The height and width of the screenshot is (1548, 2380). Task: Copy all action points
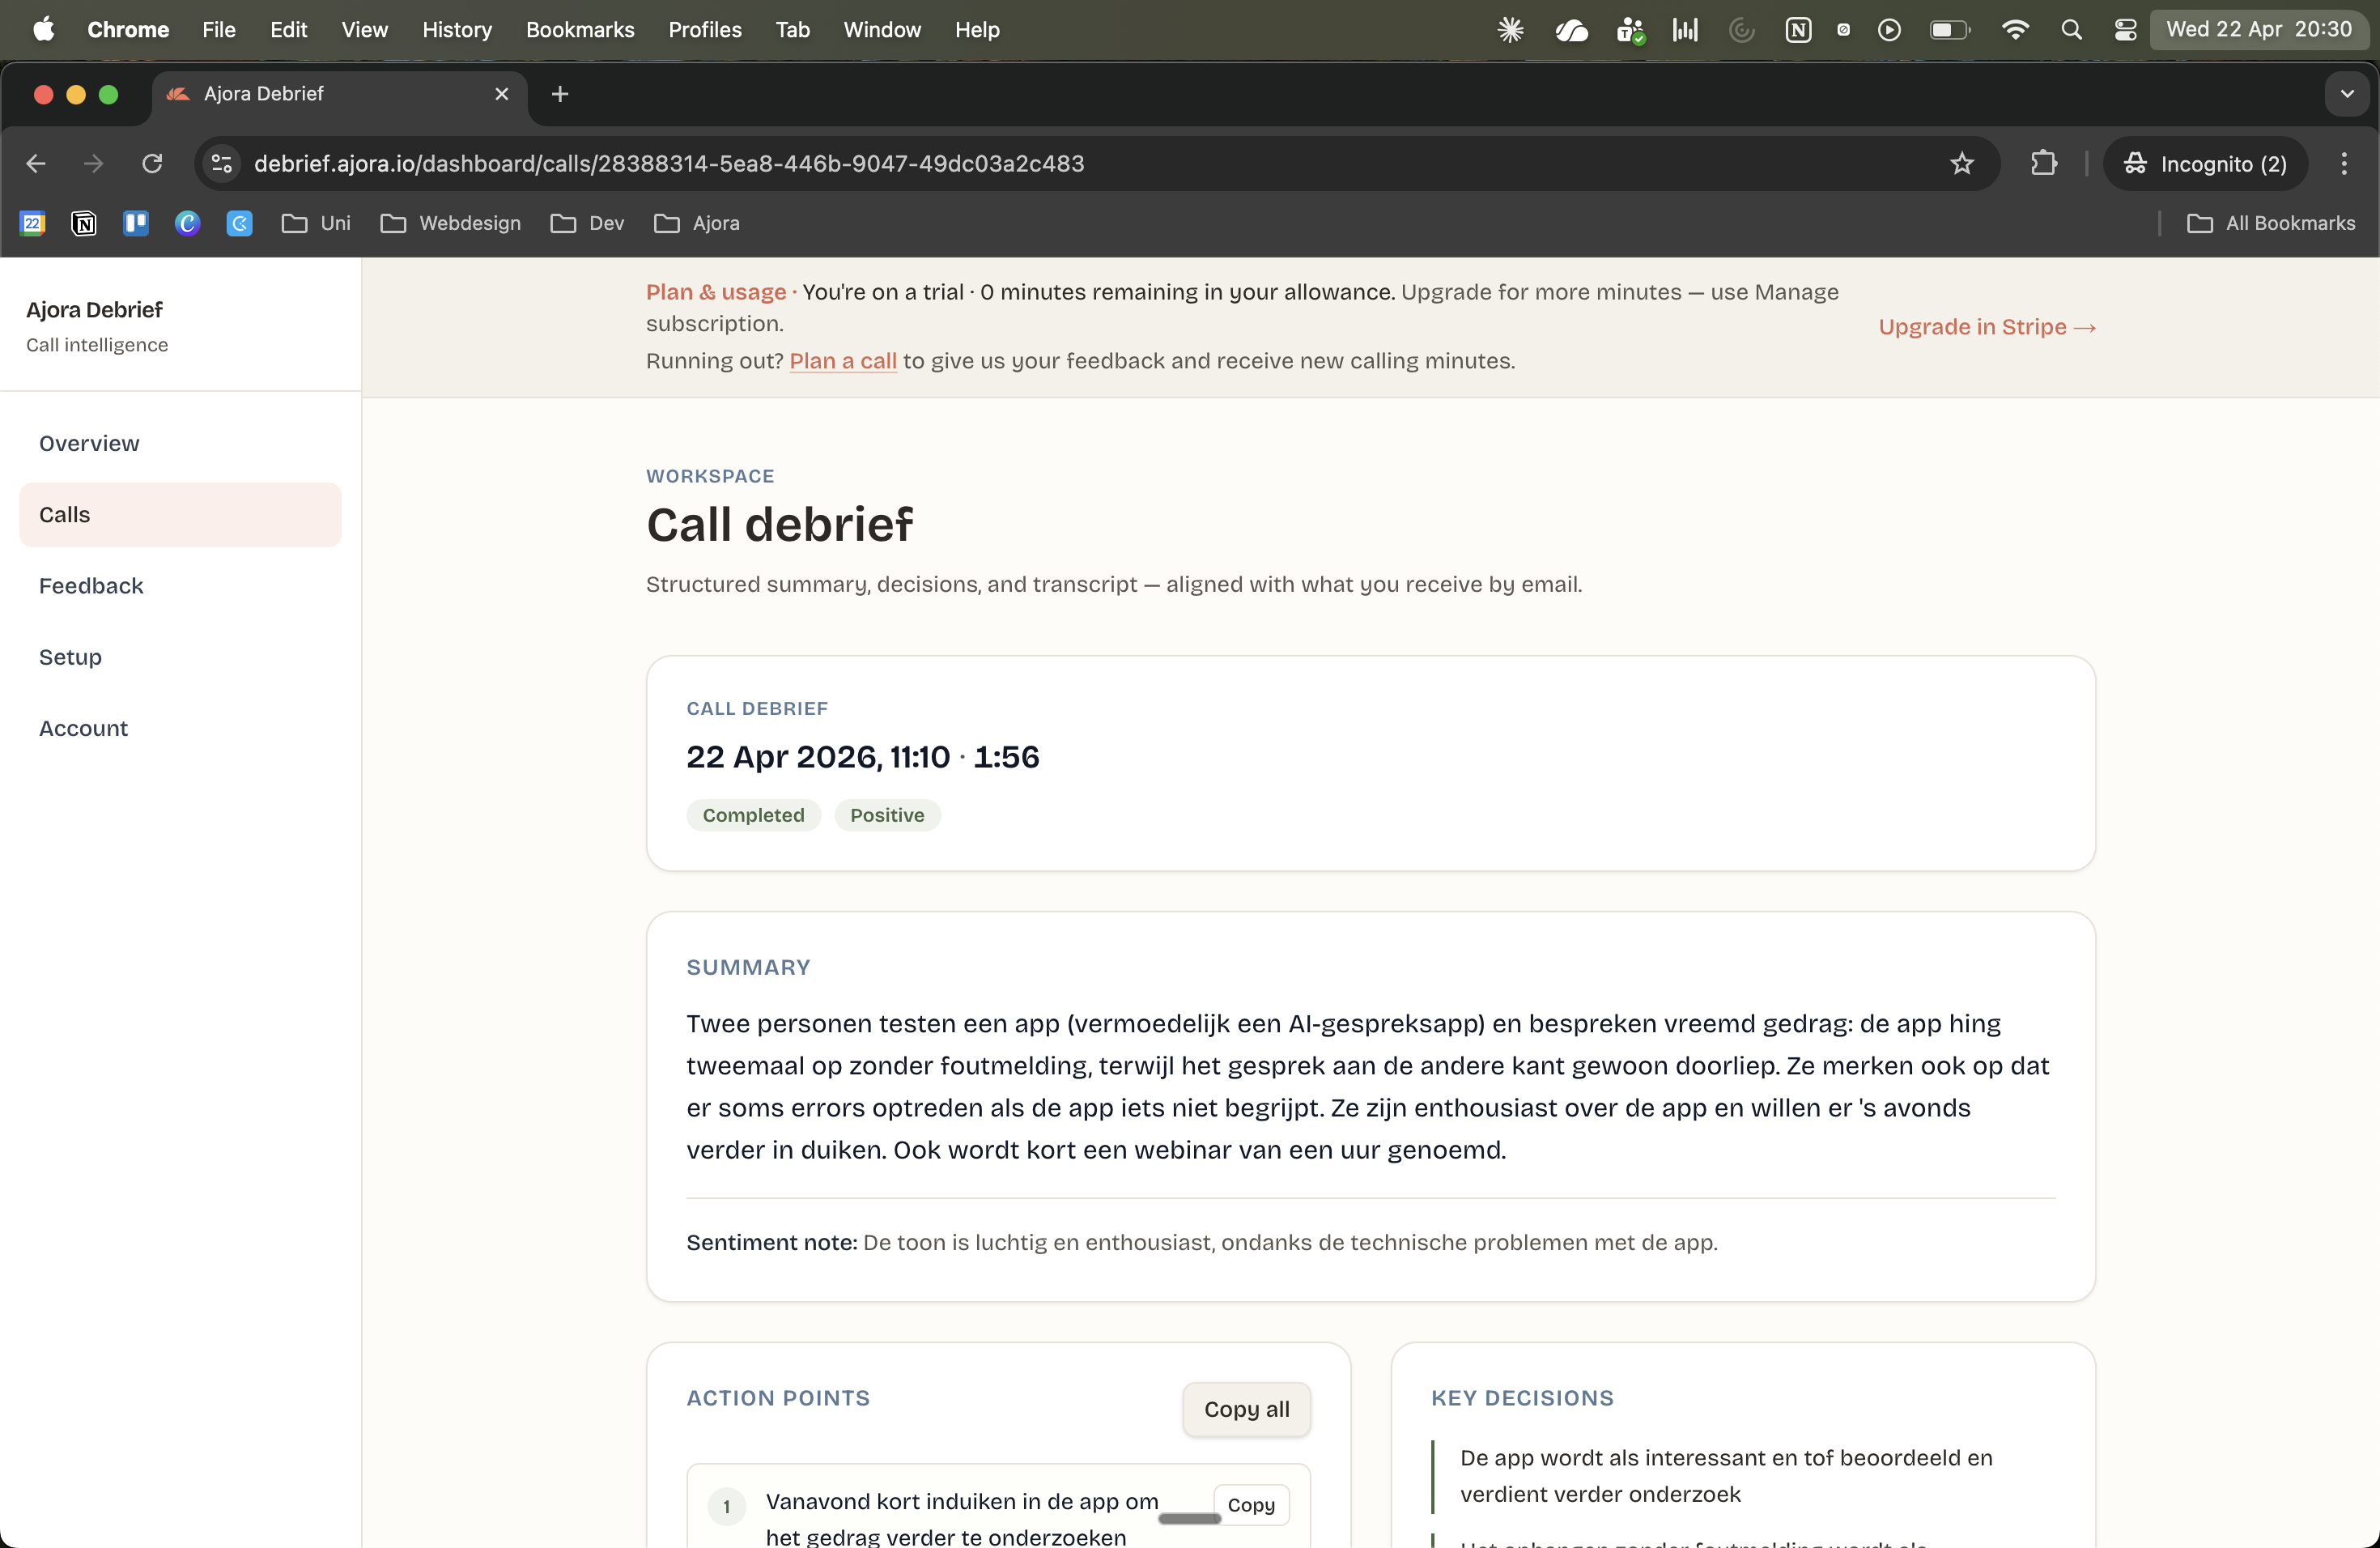[1246, 1409]
